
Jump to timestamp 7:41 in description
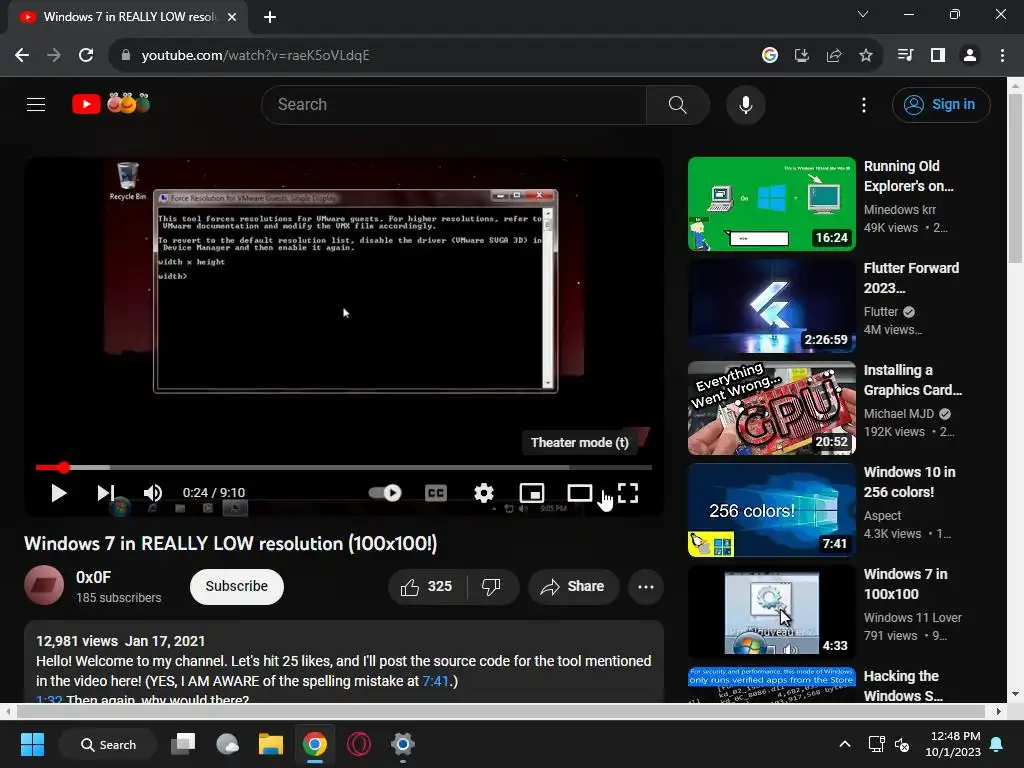435,680
